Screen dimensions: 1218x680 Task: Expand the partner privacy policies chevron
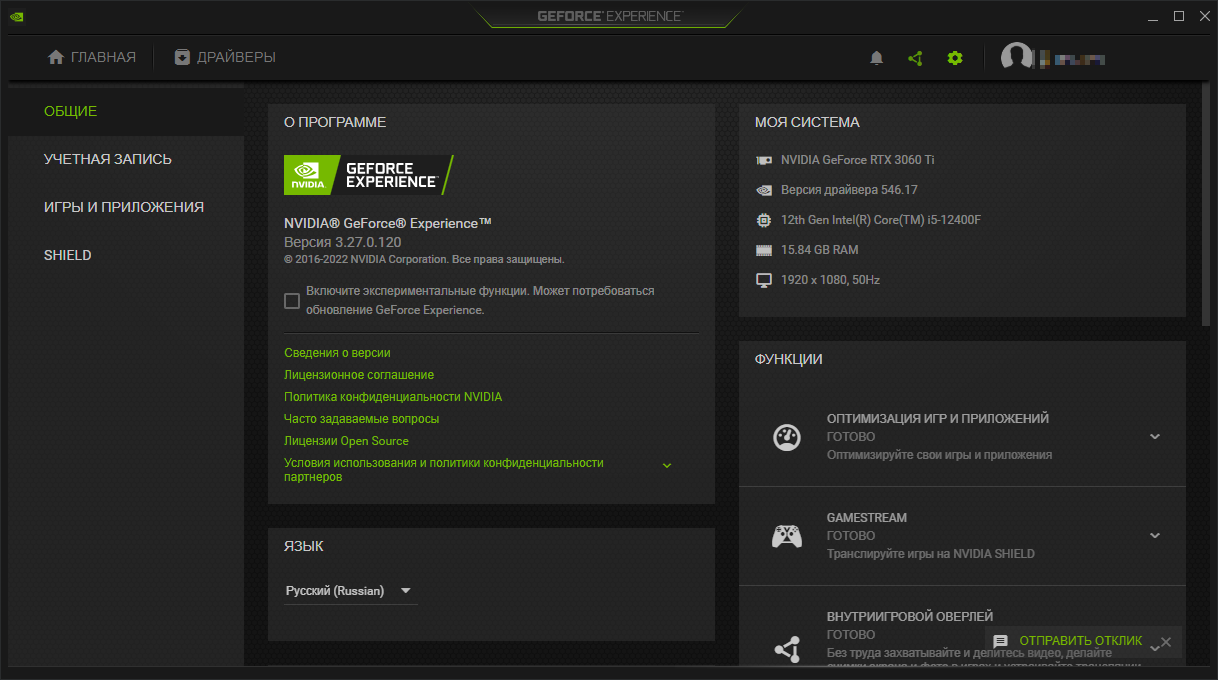[x=667, y=466]
